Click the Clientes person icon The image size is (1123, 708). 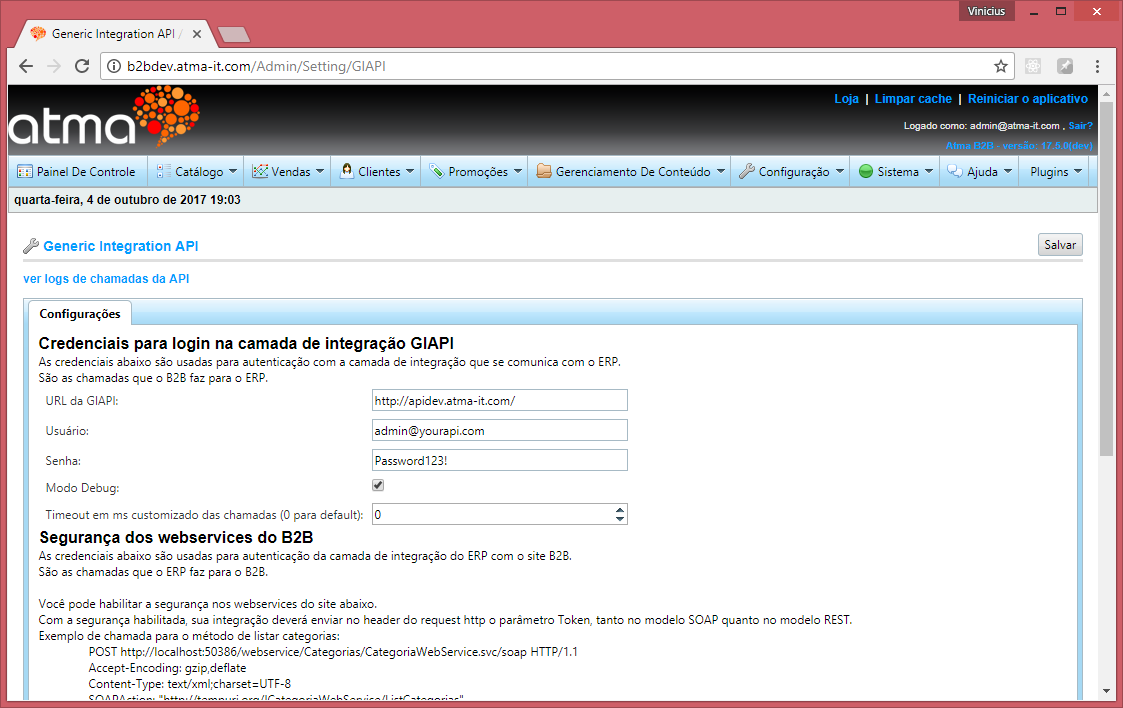[x=347, y=171]
